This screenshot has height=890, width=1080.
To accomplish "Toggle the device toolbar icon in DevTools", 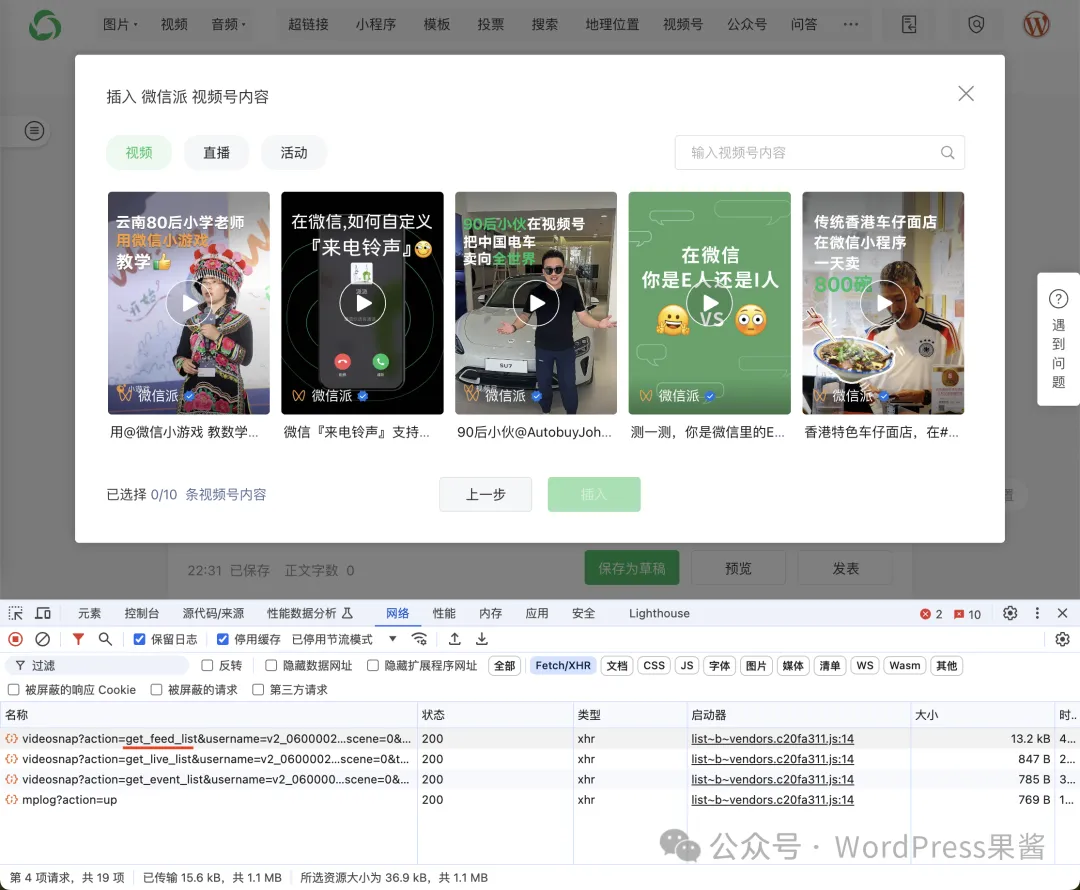I will click(43, 613).
